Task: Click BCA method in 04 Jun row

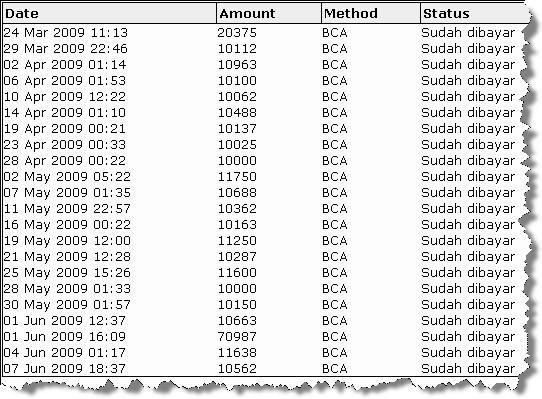Action: tap(335, 353)
